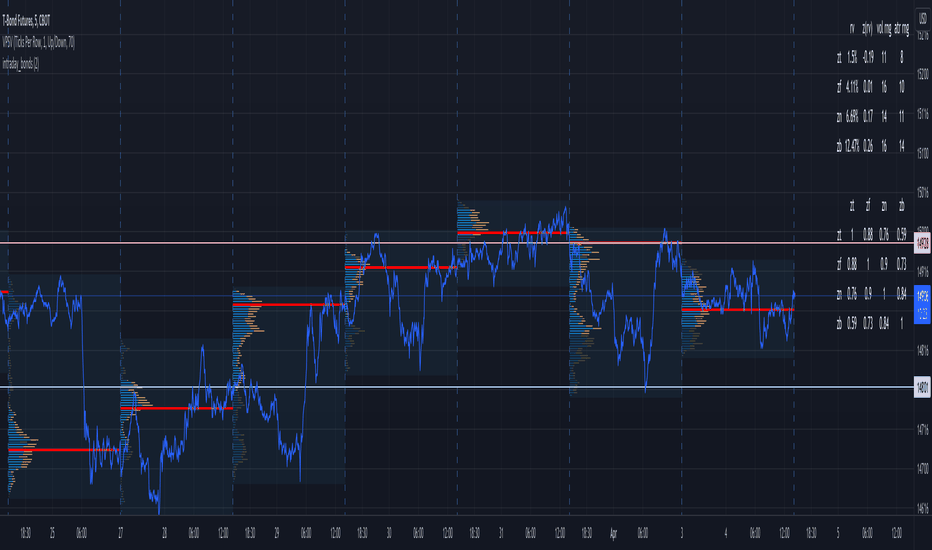Click the 0.26 z(rv) value for zb
This screenshot has height=550, width=932.
(x=868, y=146)
